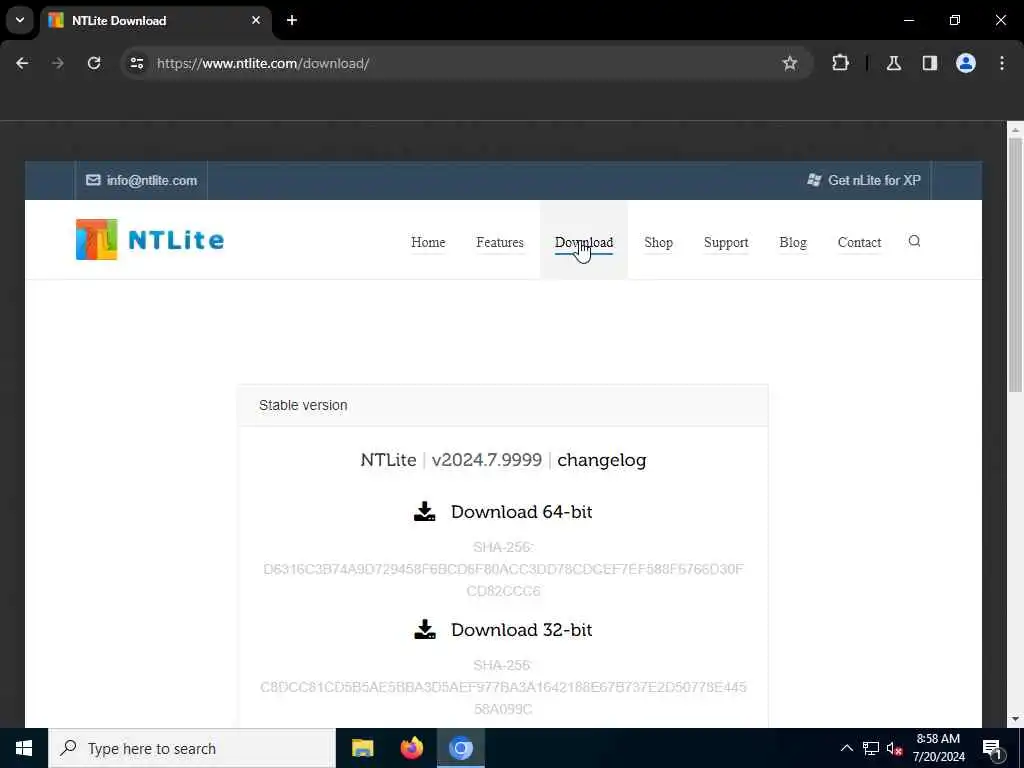
Task: Open site information icon in address bar
Action: [136, 63]
